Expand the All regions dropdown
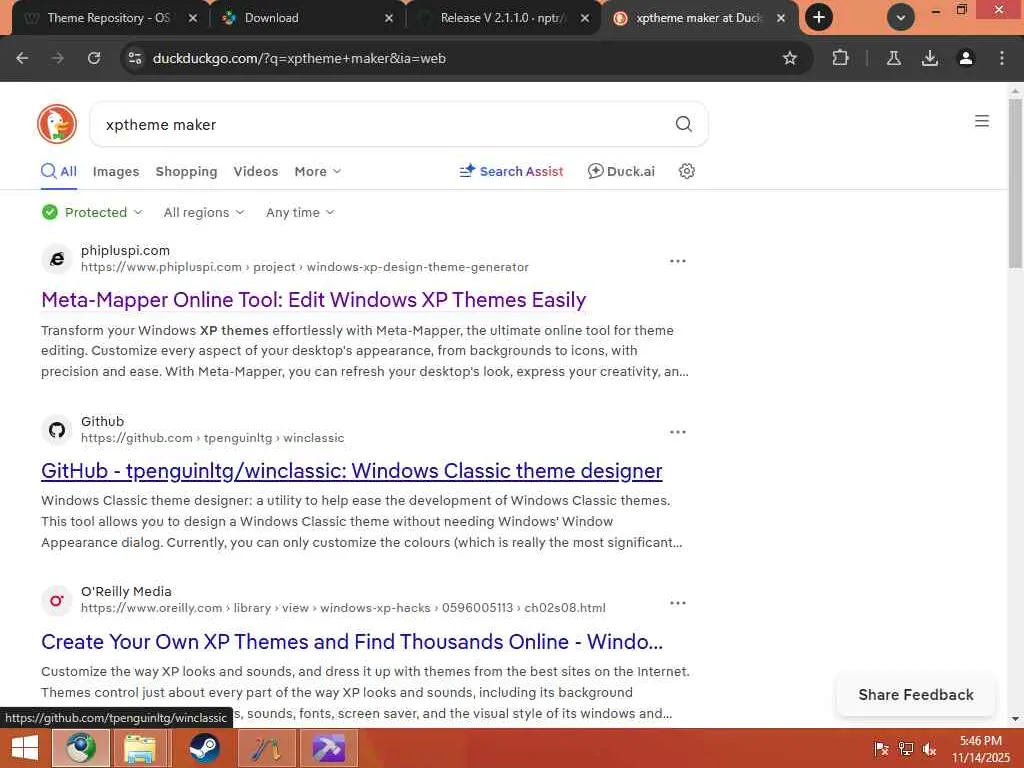Image resolution: width=1024 pixels, height=768 pixels. 204,212
